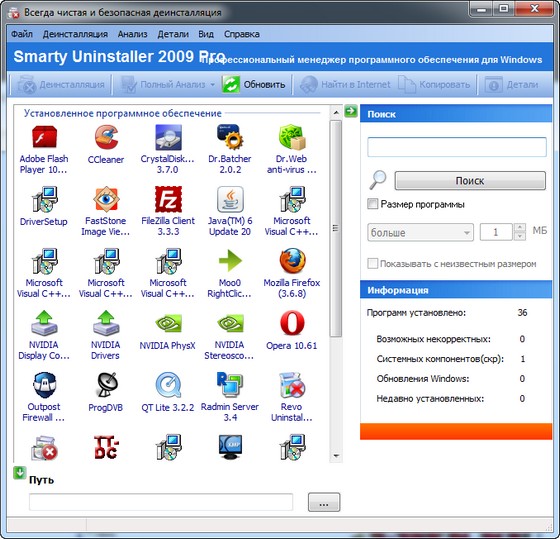Click the Поиск search button
560x539 pixels.
click(x=470, y=180)
